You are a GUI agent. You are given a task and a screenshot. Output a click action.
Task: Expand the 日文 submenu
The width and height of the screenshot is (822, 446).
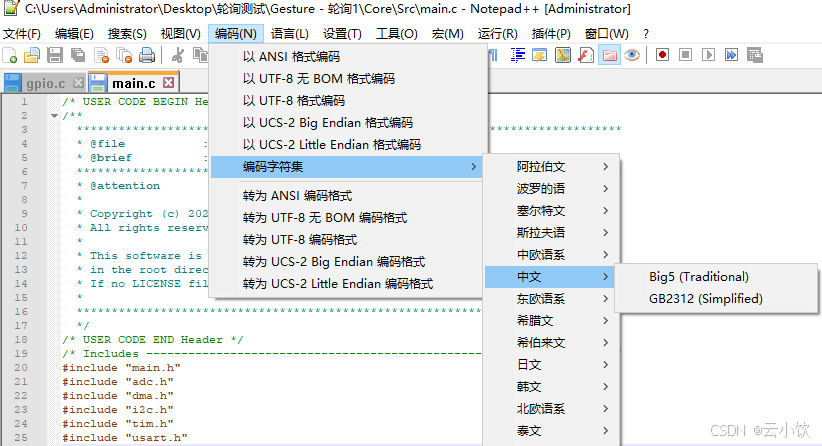pos(551,365)
